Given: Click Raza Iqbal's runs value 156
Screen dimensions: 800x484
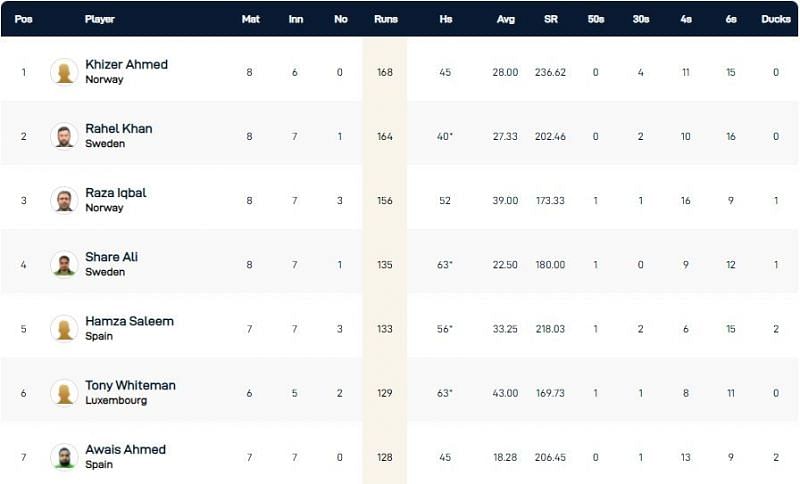Looking at the screenshot, I should pos(385,200).
